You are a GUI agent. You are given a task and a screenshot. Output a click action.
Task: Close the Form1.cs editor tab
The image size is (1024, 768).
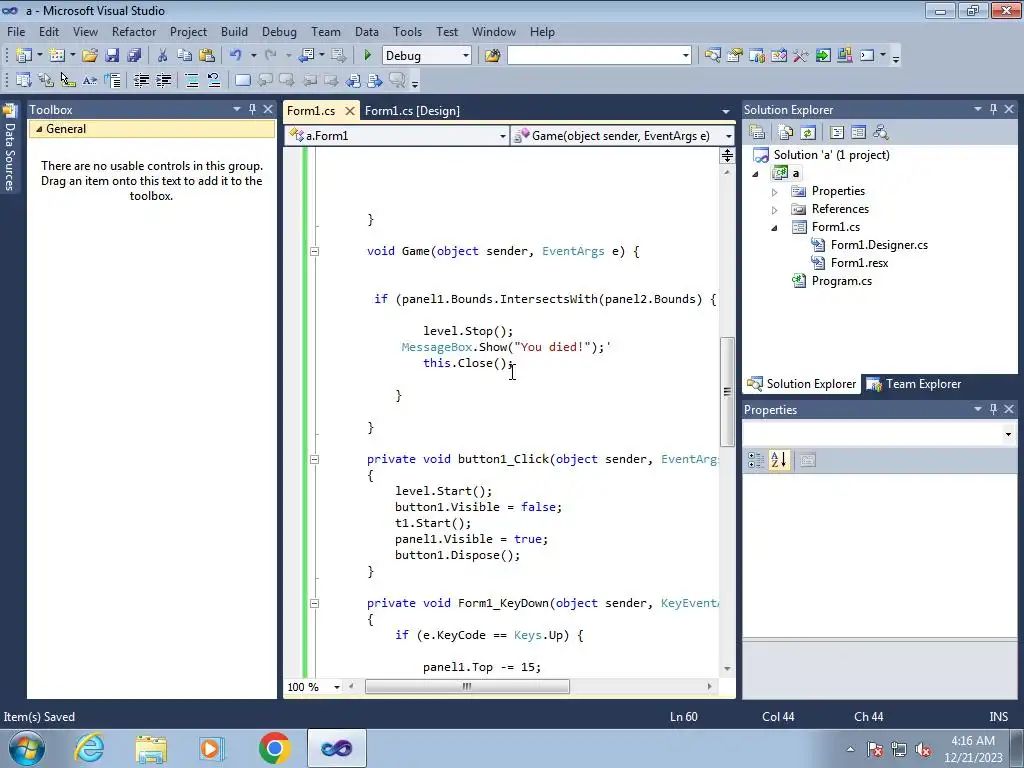coord(350,111)
